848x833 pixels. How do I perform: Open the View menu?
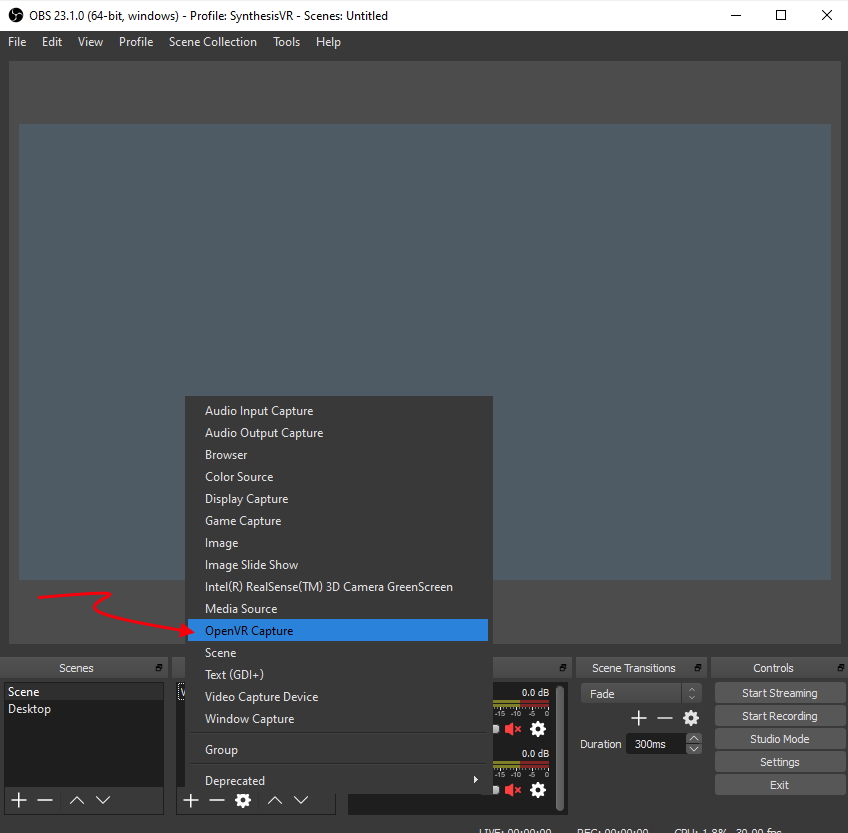click(90, 42)
